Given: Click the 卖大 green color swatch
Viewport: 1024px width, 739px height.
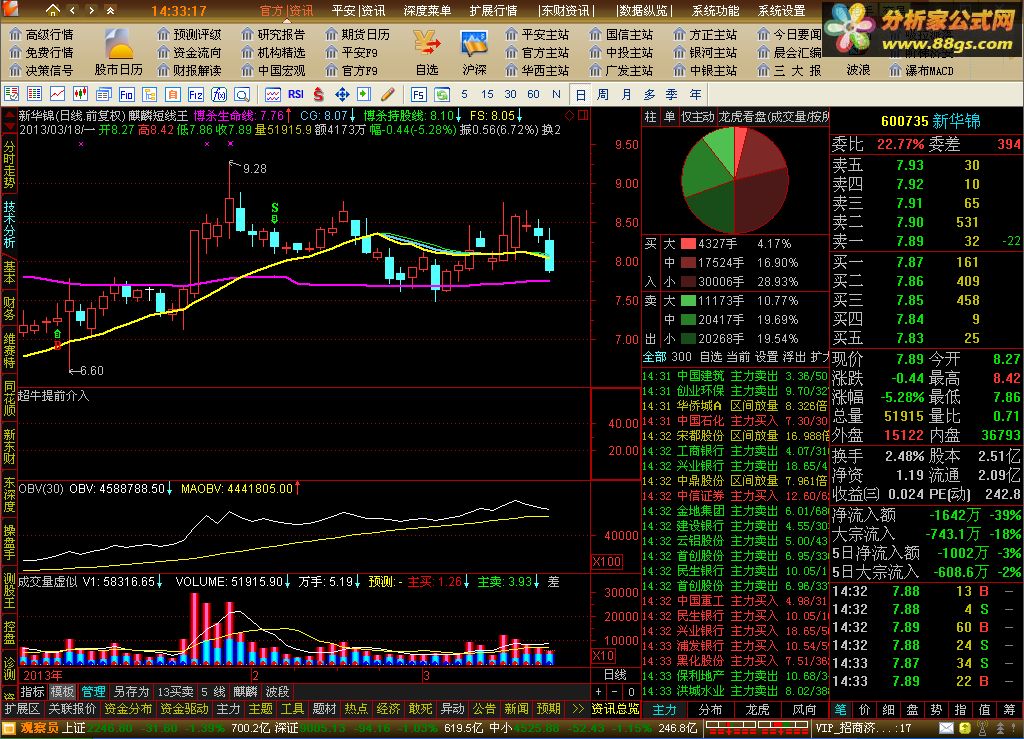Looking at the screenshot, I should pyautogui.click(x=688, y=301).
